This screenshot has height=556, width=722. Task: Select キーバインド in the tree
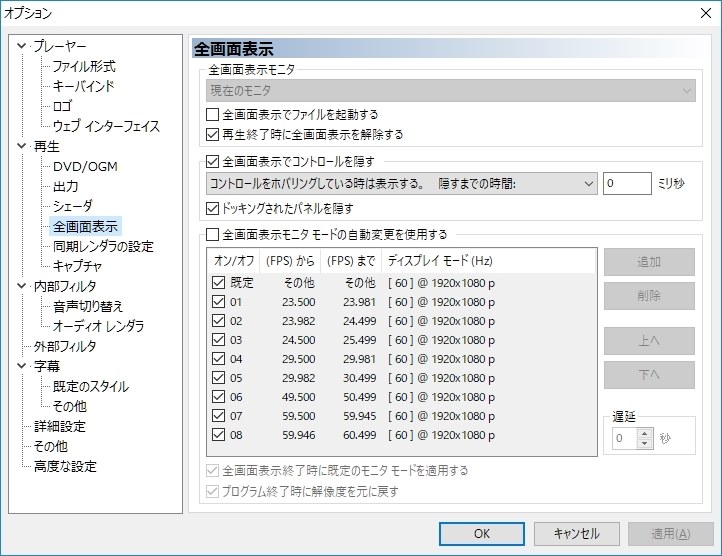(83, 86)
